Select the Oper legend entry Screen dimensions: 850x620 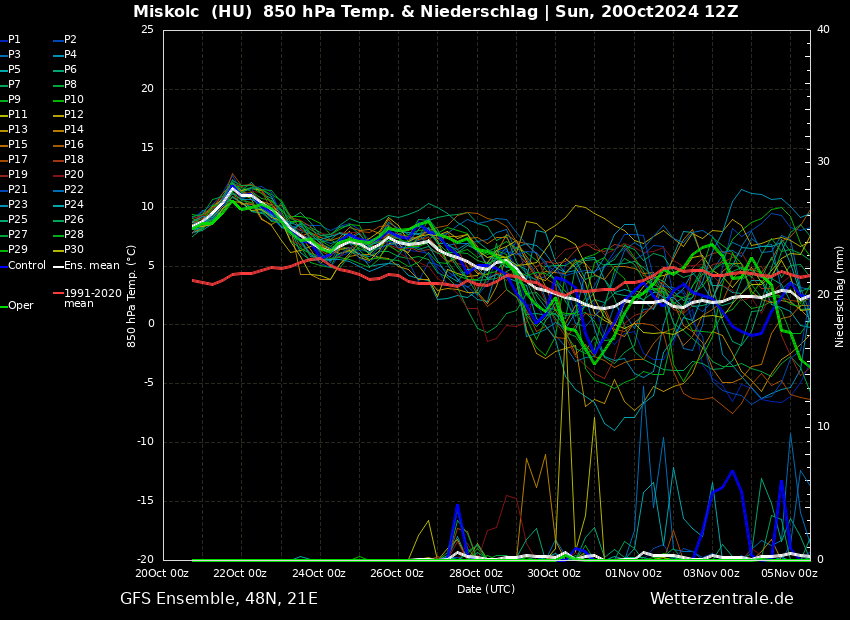(x=20, y=306)
